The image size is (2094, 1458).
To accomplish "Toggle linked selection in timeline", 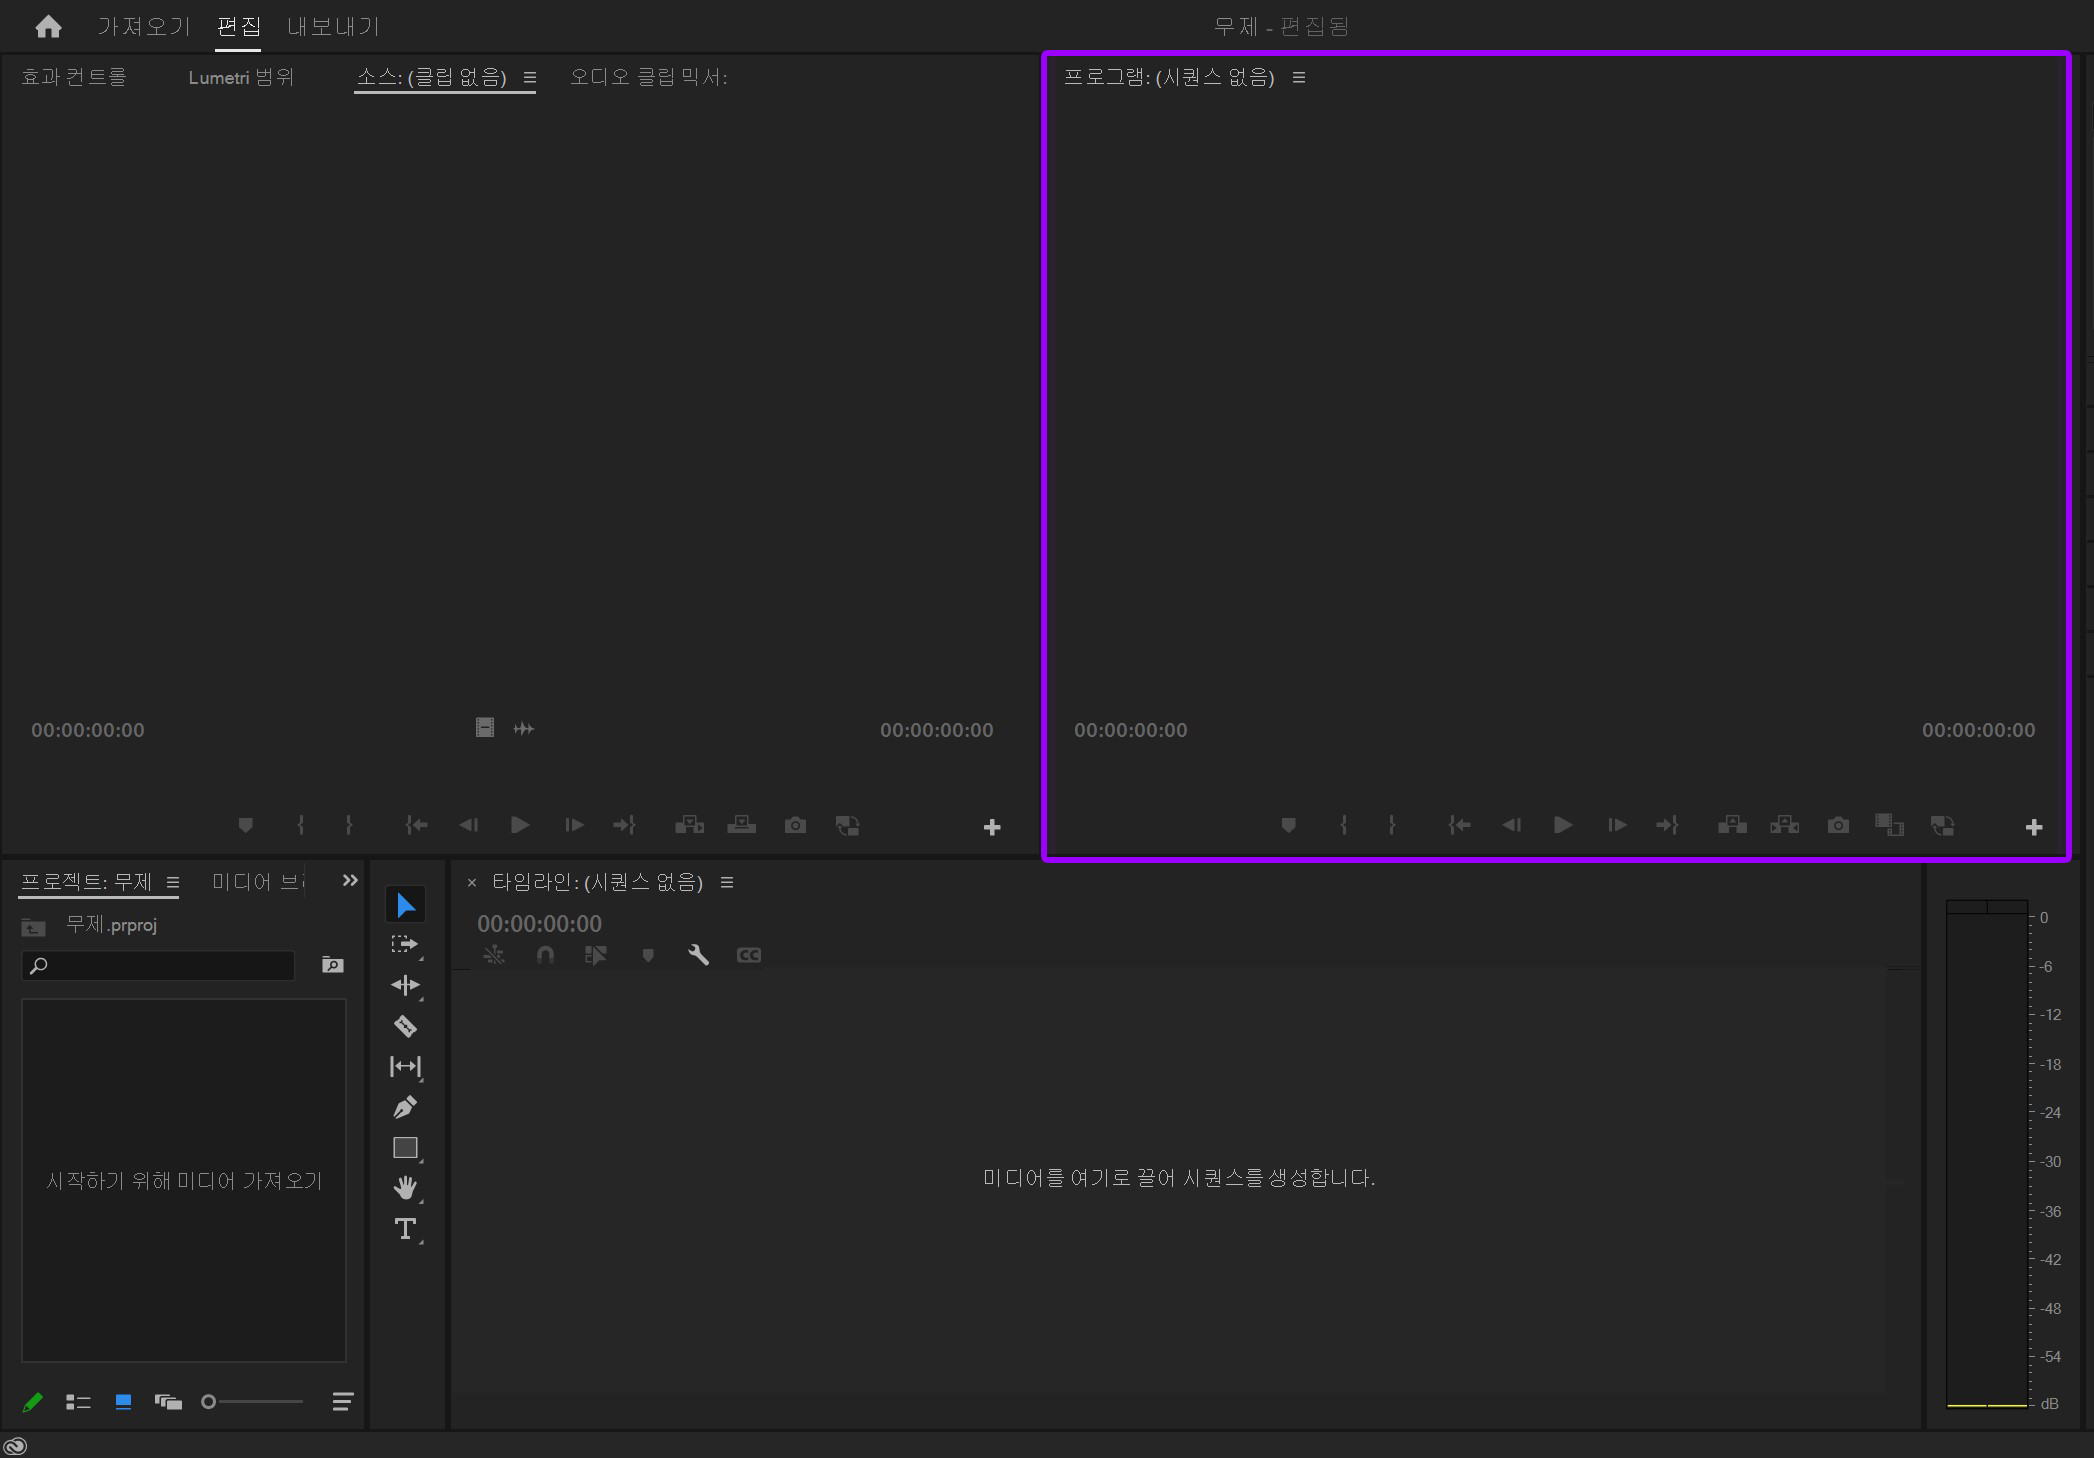I will (x=596, y=955).
